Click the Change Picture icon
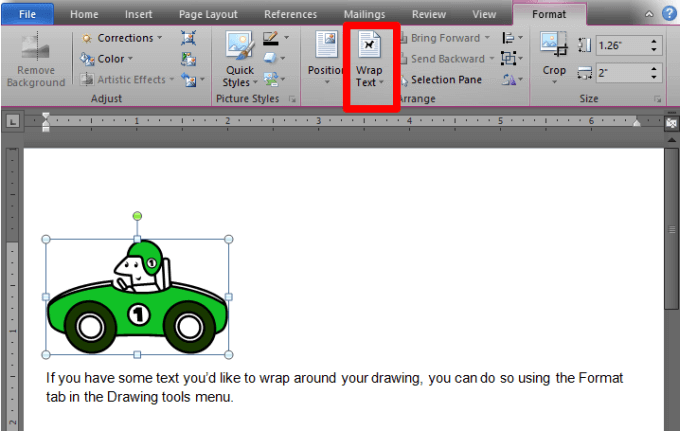 [x=189, y=59]
